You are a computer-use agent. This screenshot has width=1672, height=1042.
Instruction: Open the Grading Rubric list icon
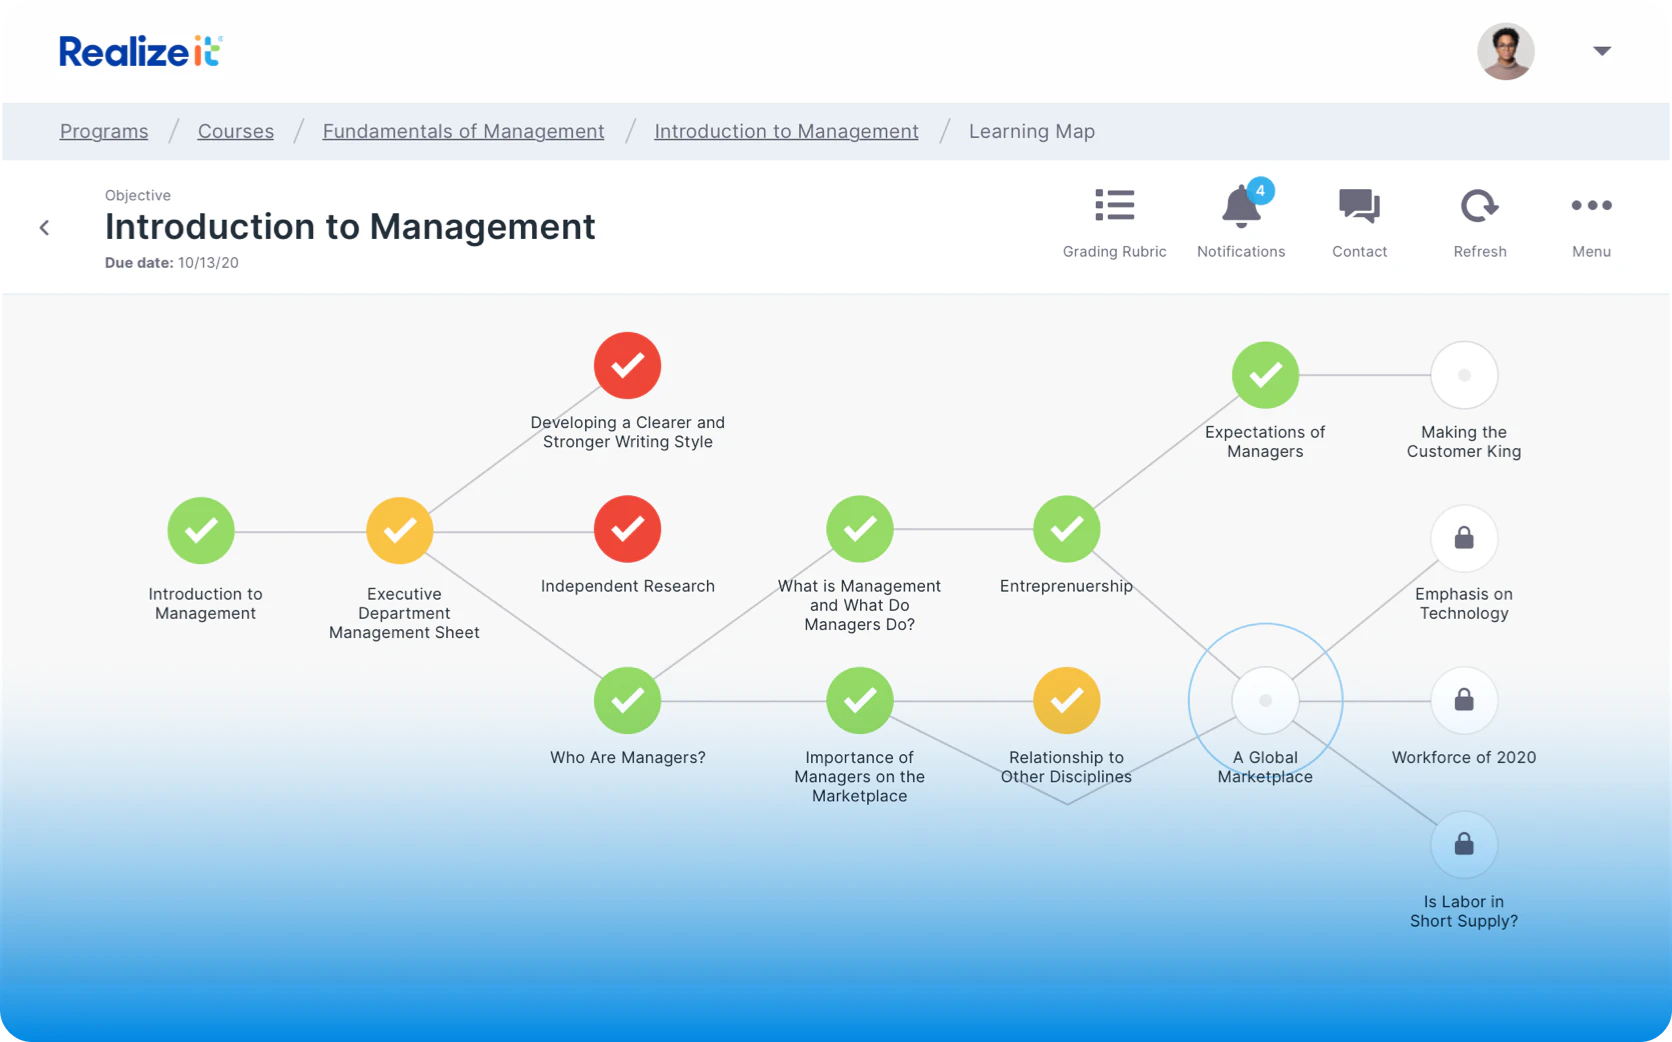[1114, 206]
